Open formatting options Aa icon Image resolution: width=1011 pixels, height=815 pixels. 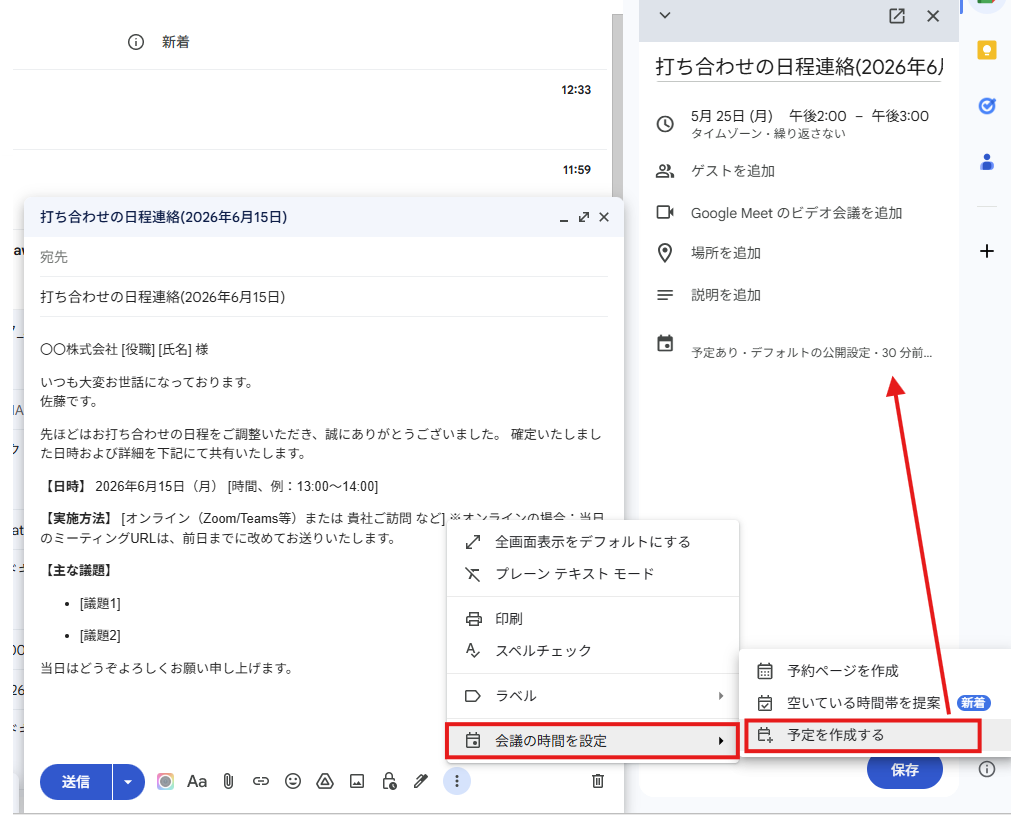click(197, 781)
